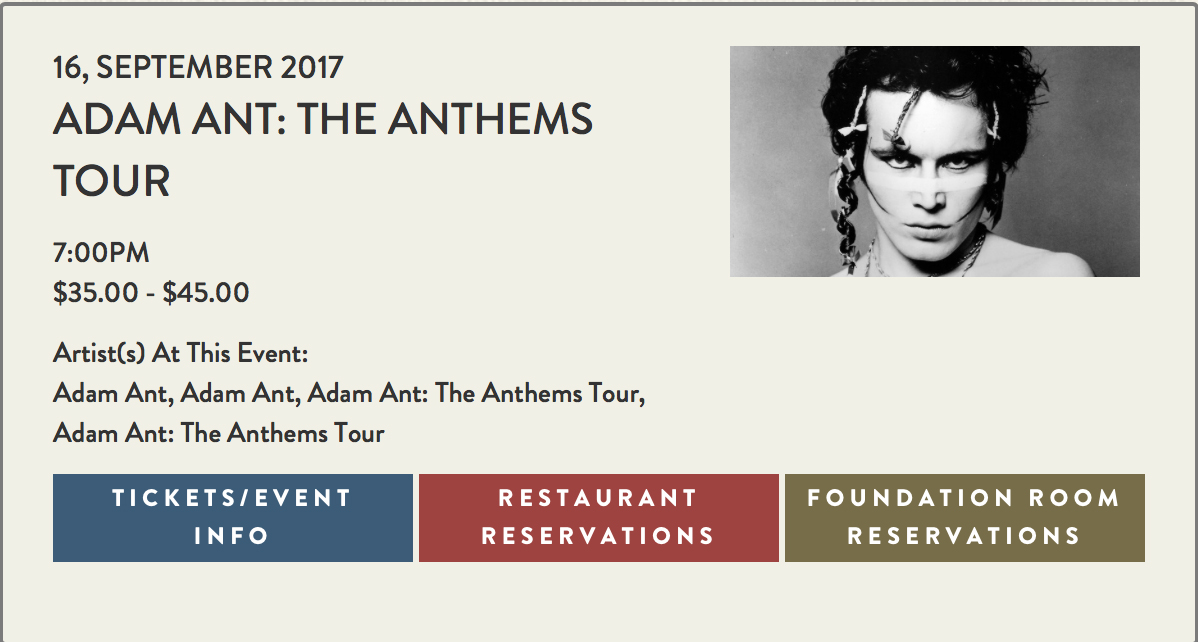Screen dimensions: 1198x642
Task: Click the second Adam Ant in artist list
Action: (240, 394)
